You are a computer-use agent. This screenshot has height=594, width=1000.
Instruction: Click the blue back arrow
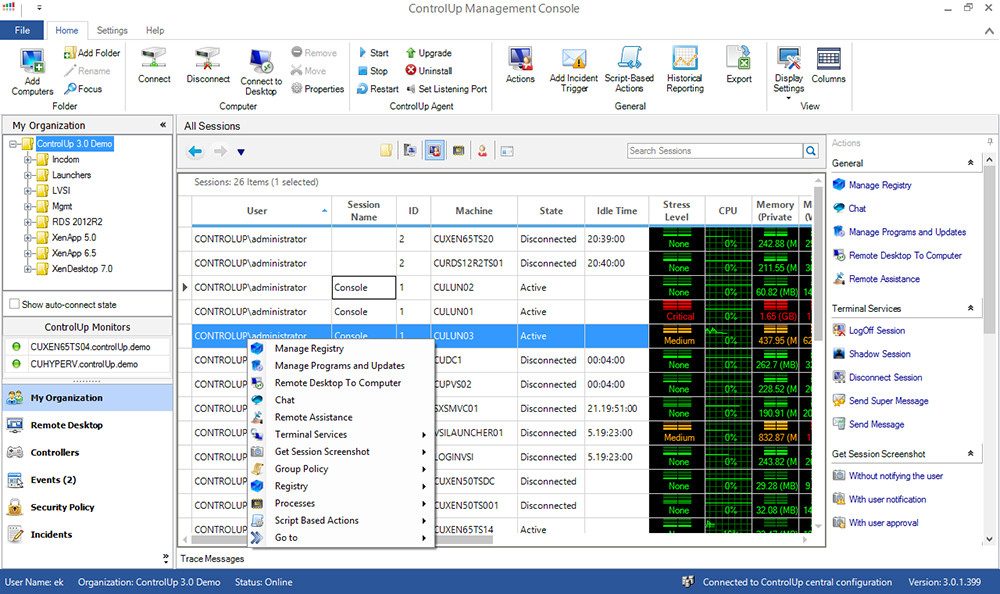(195, 151)
